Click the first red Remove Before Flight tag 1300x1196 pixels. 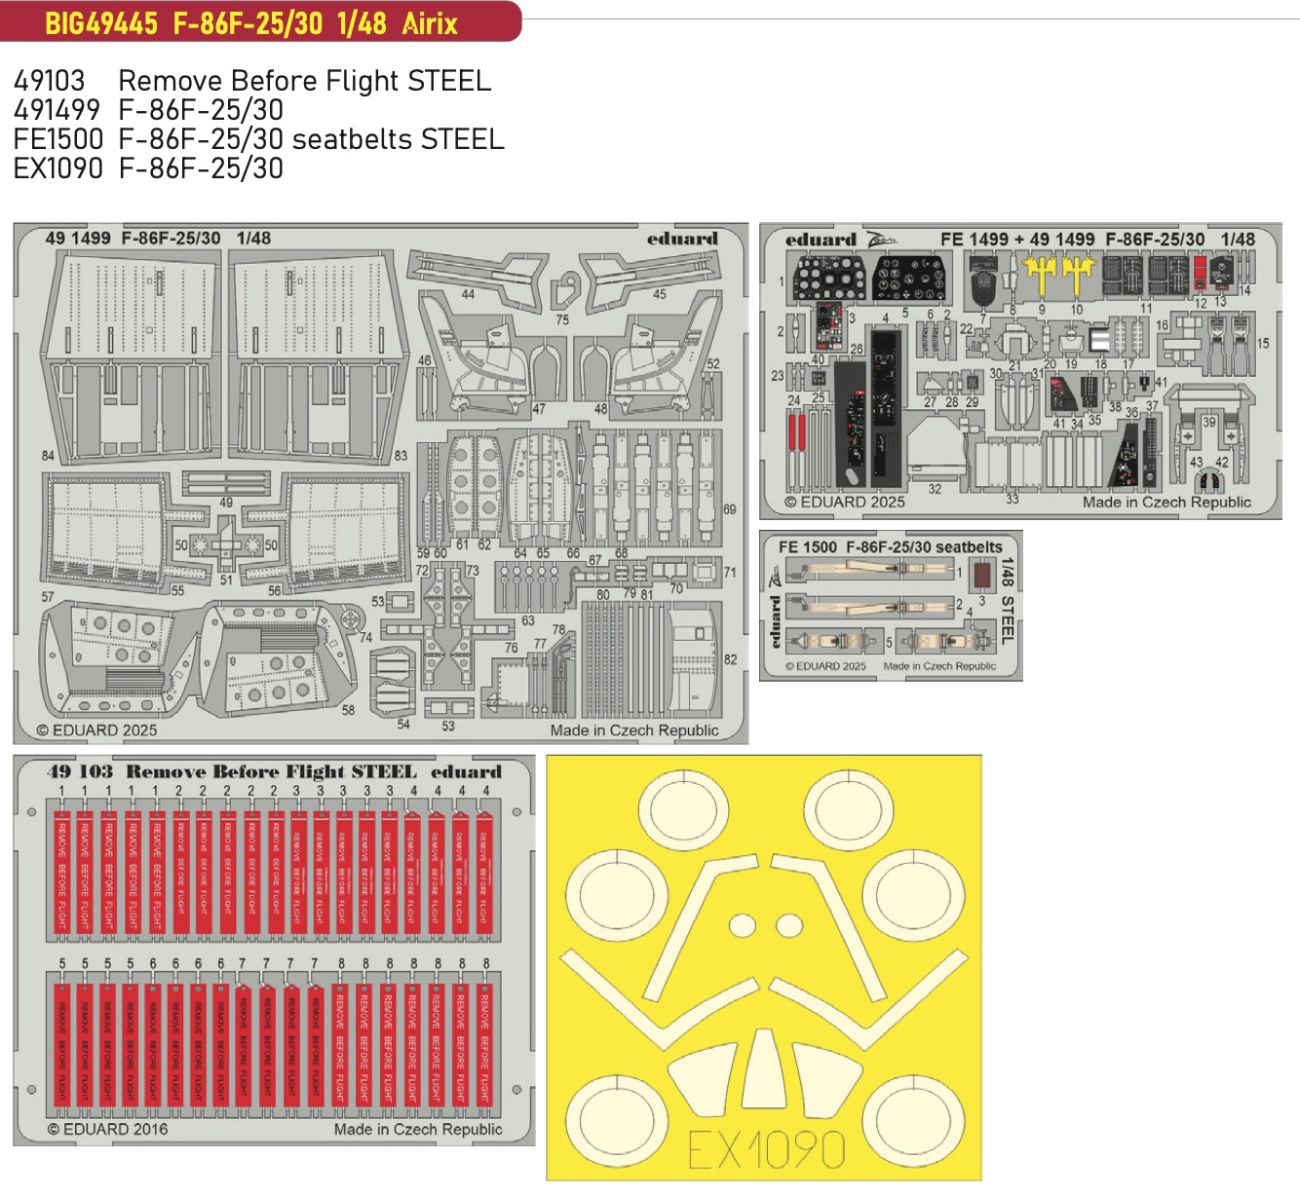(x=62, y=877)
